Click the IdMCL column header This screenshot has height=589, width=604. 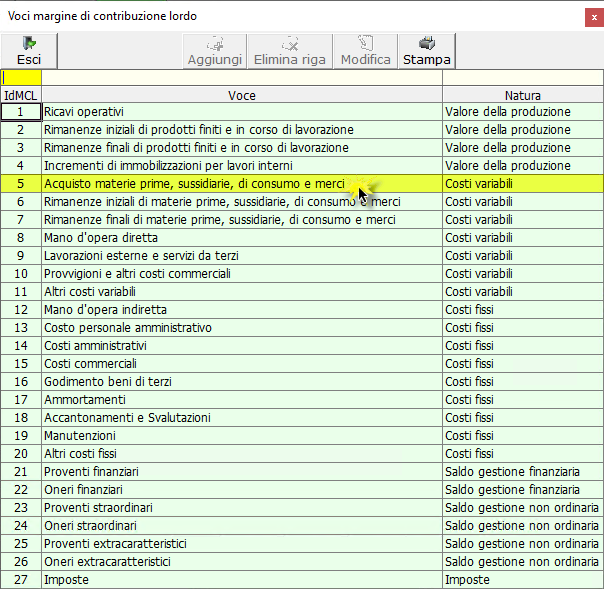point(21,95)
